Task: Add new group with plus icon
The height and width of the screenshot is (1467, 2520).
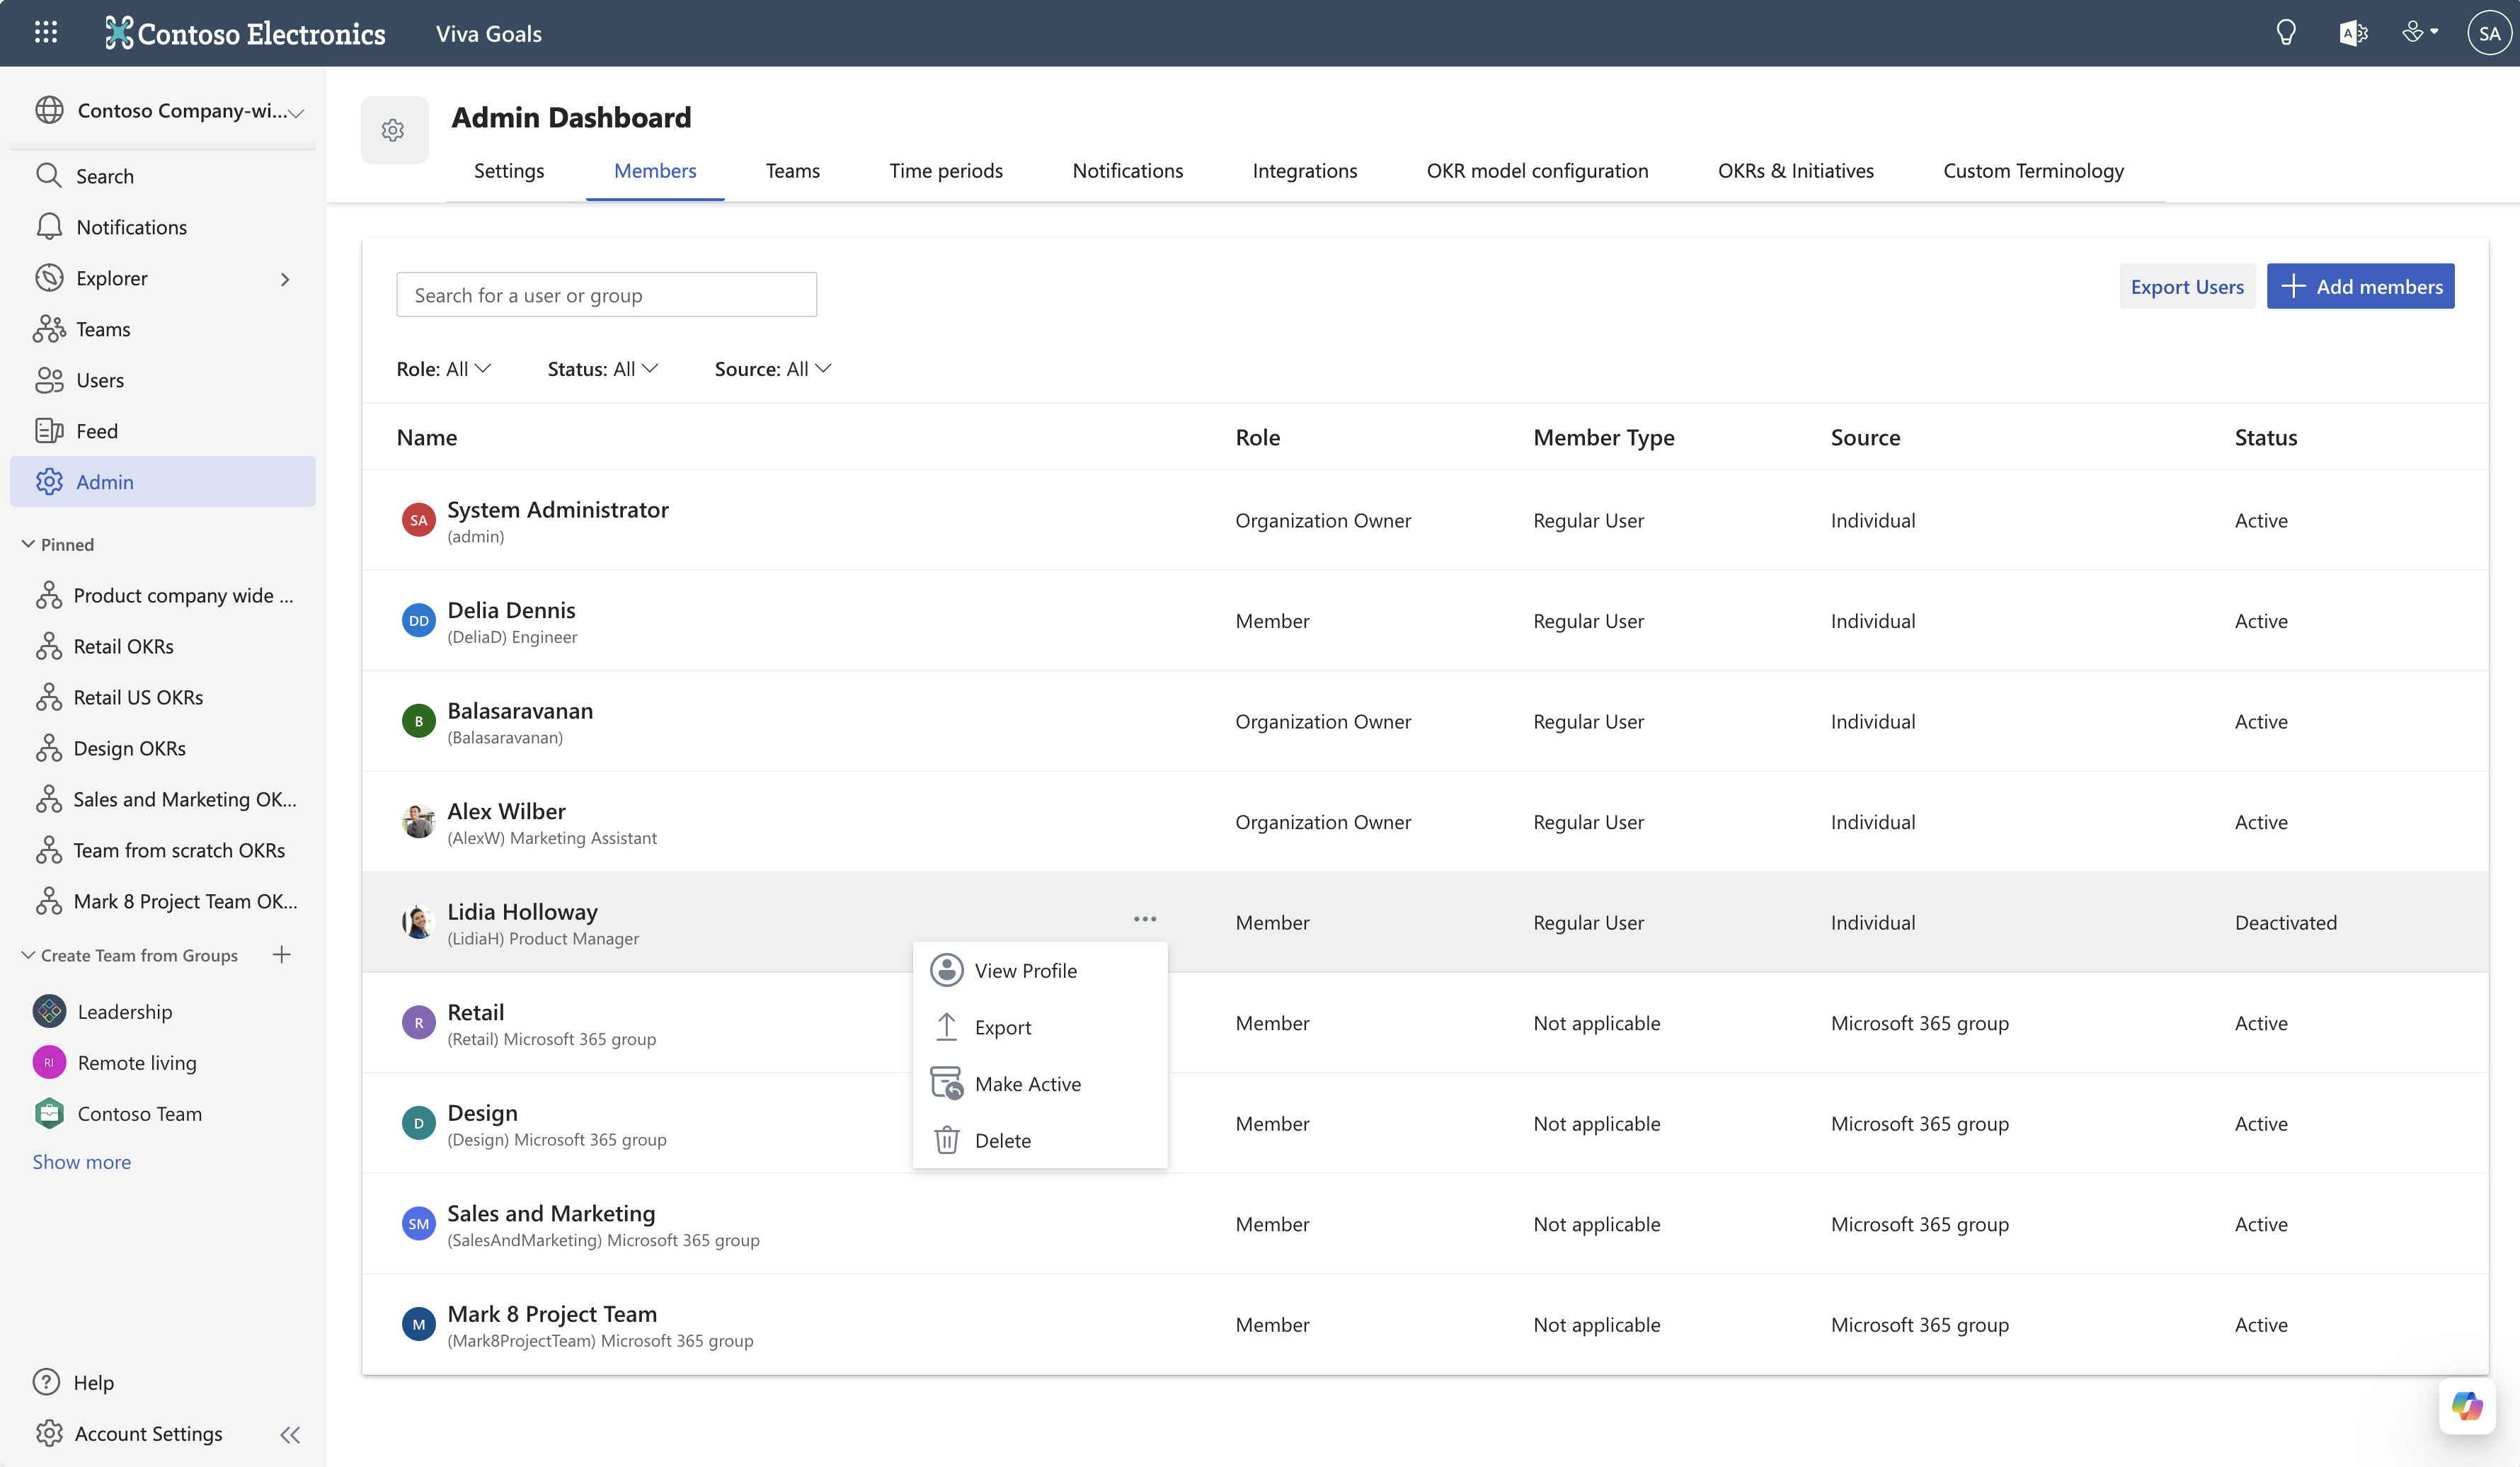Action: 282,955
